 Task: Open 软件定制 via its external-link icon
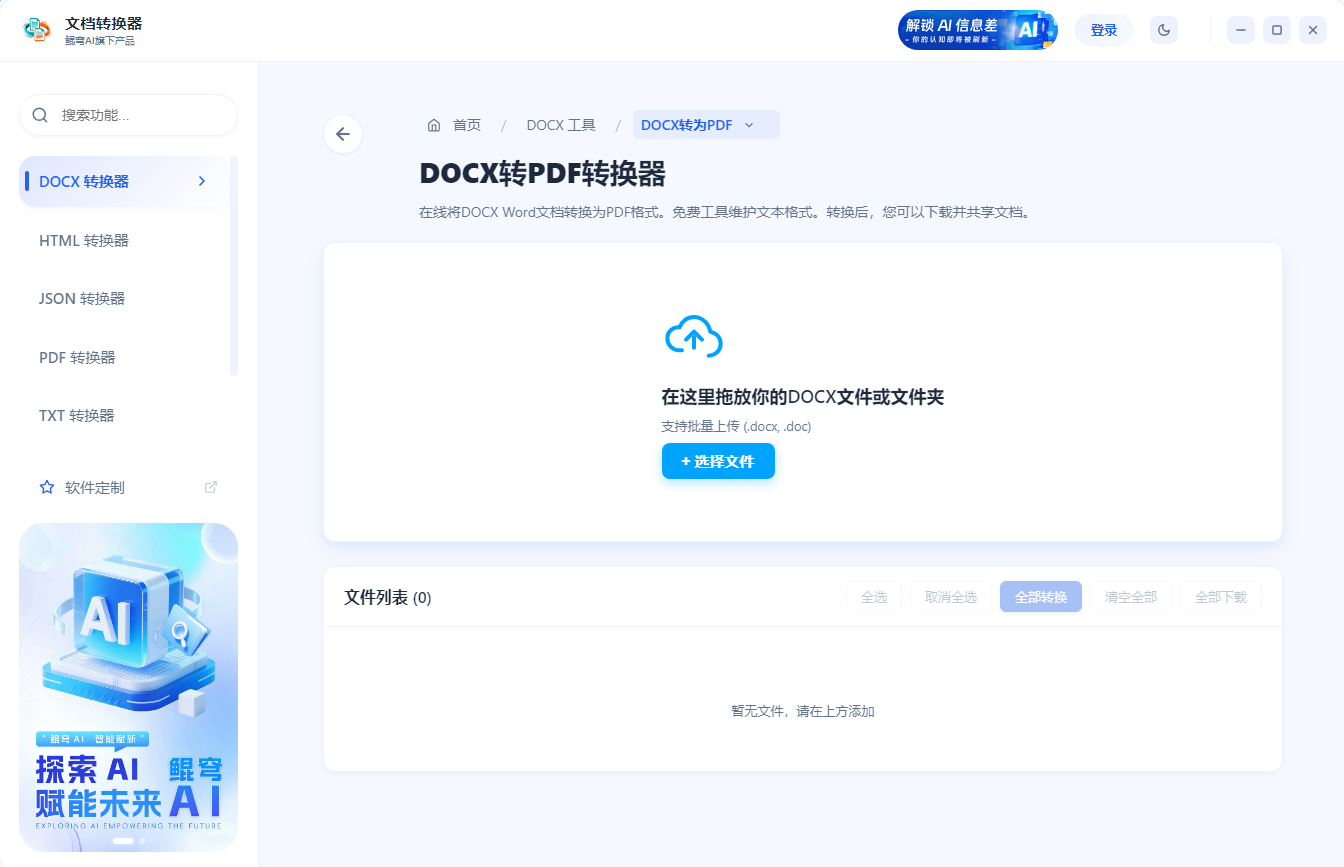211,486
